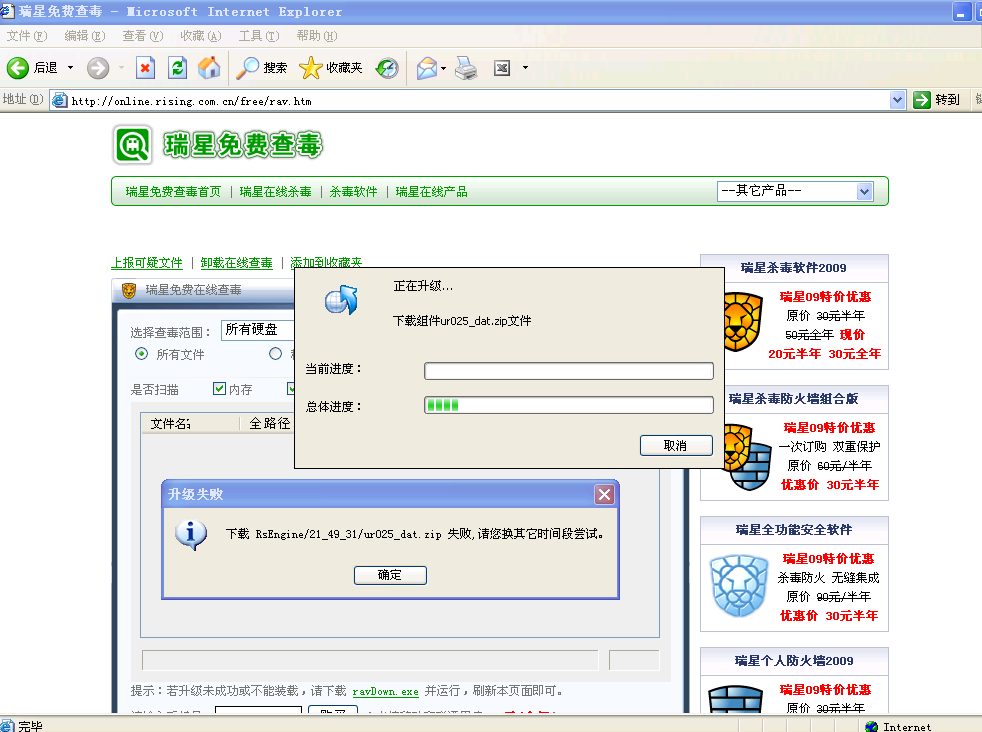Click the upgrade globe arrow icon

tap(341, 300)
